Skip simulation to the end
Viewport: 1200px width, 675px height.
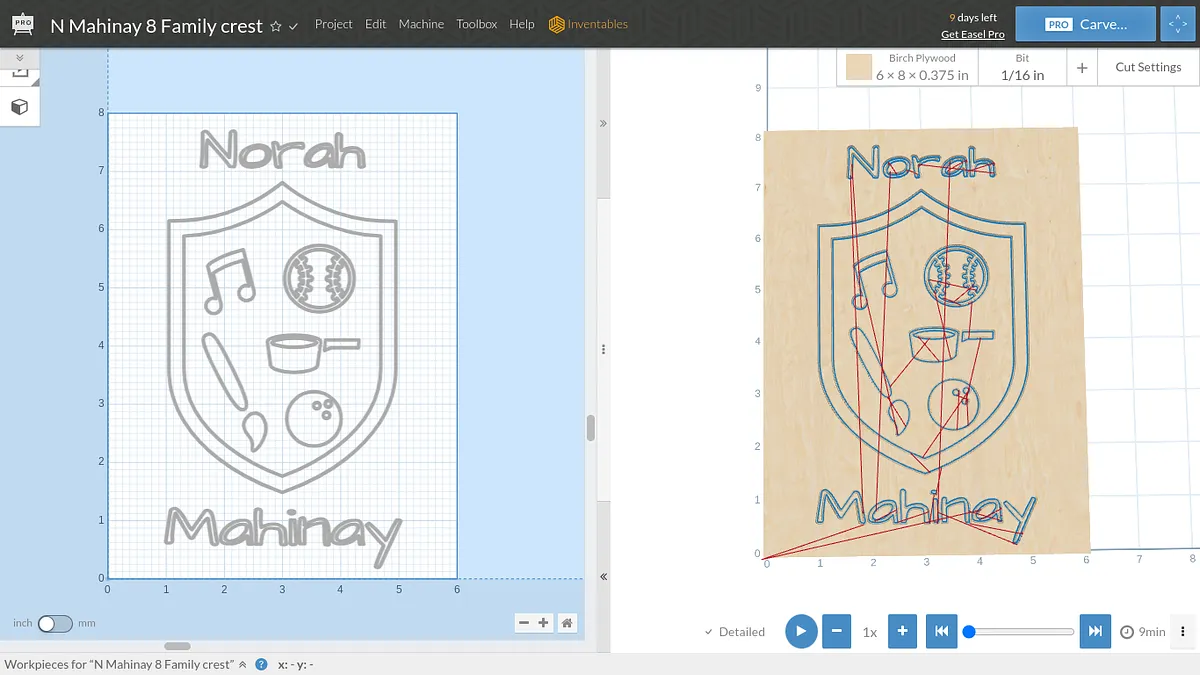pyautogui.click(x=1095, y=631)
